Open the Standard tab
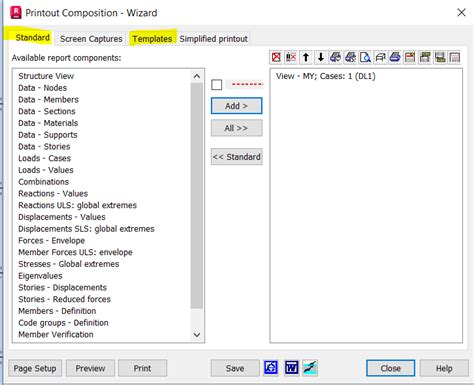This screenshot has width=474, height=385. click(32, 38)
